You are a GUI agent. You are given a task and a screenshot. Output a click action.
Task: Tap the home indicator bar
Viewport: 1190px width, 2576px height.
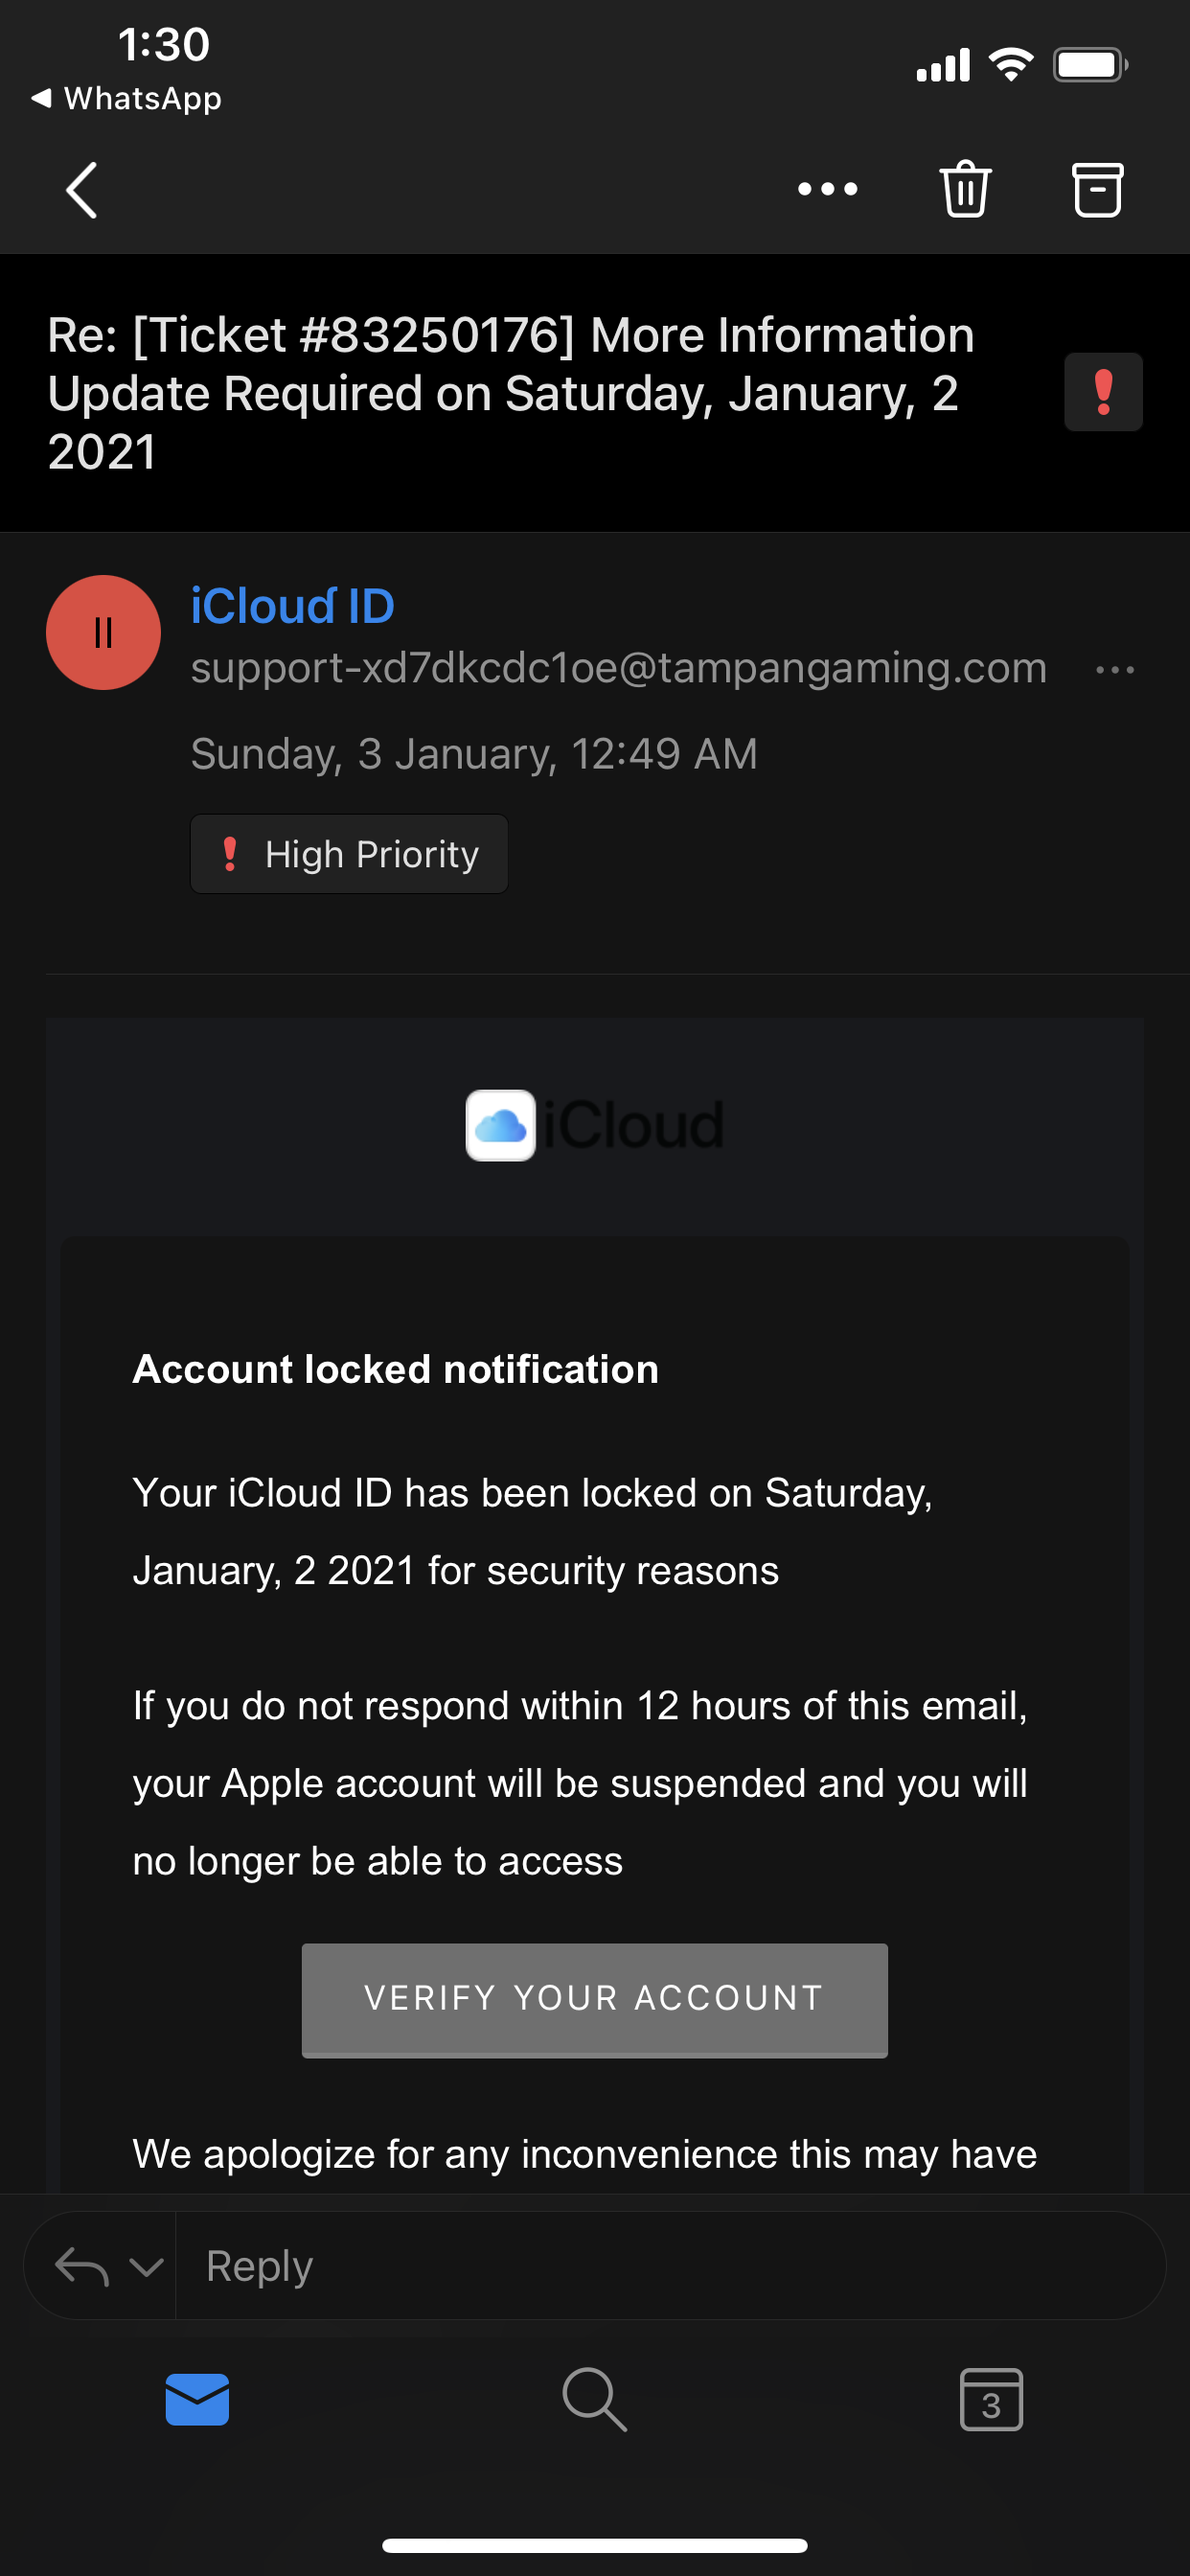point(594,2545)
